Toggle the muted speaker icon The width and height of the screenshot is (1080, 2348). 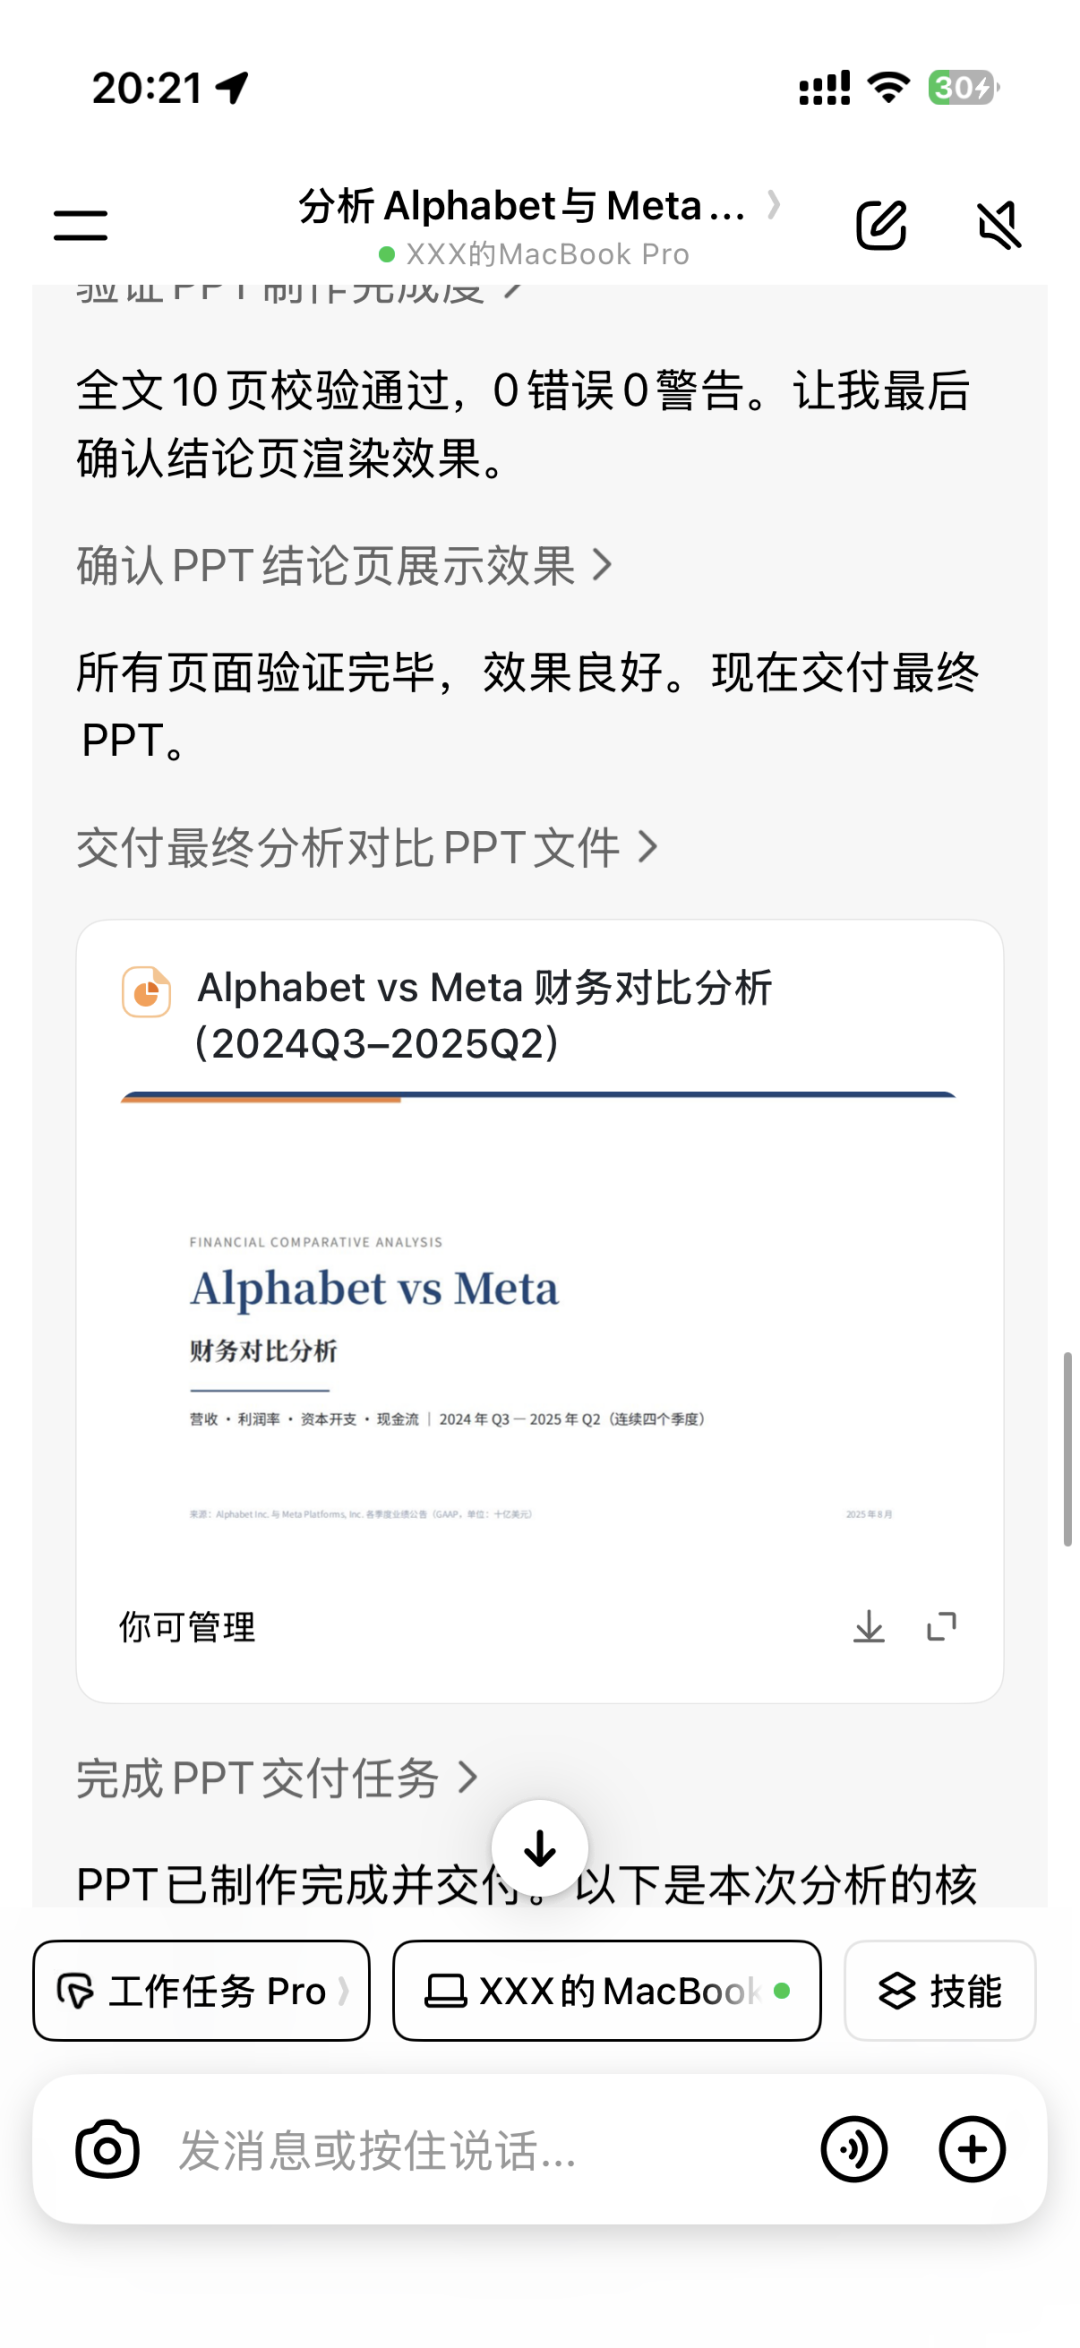click(x=999, y=225)
